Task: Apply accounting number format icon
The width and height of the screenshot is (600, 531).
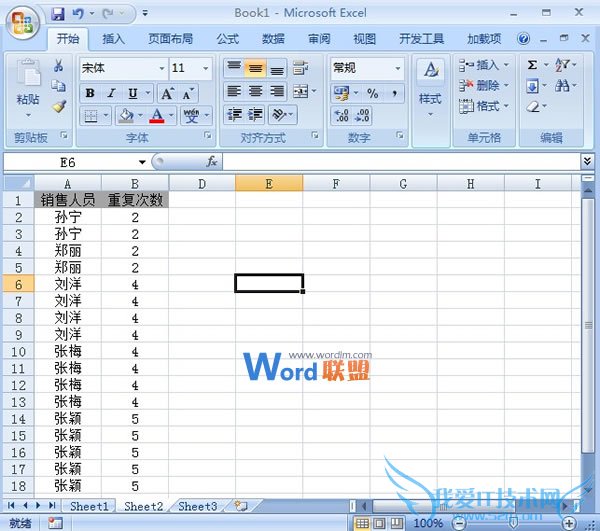Action: click(341, 93)
